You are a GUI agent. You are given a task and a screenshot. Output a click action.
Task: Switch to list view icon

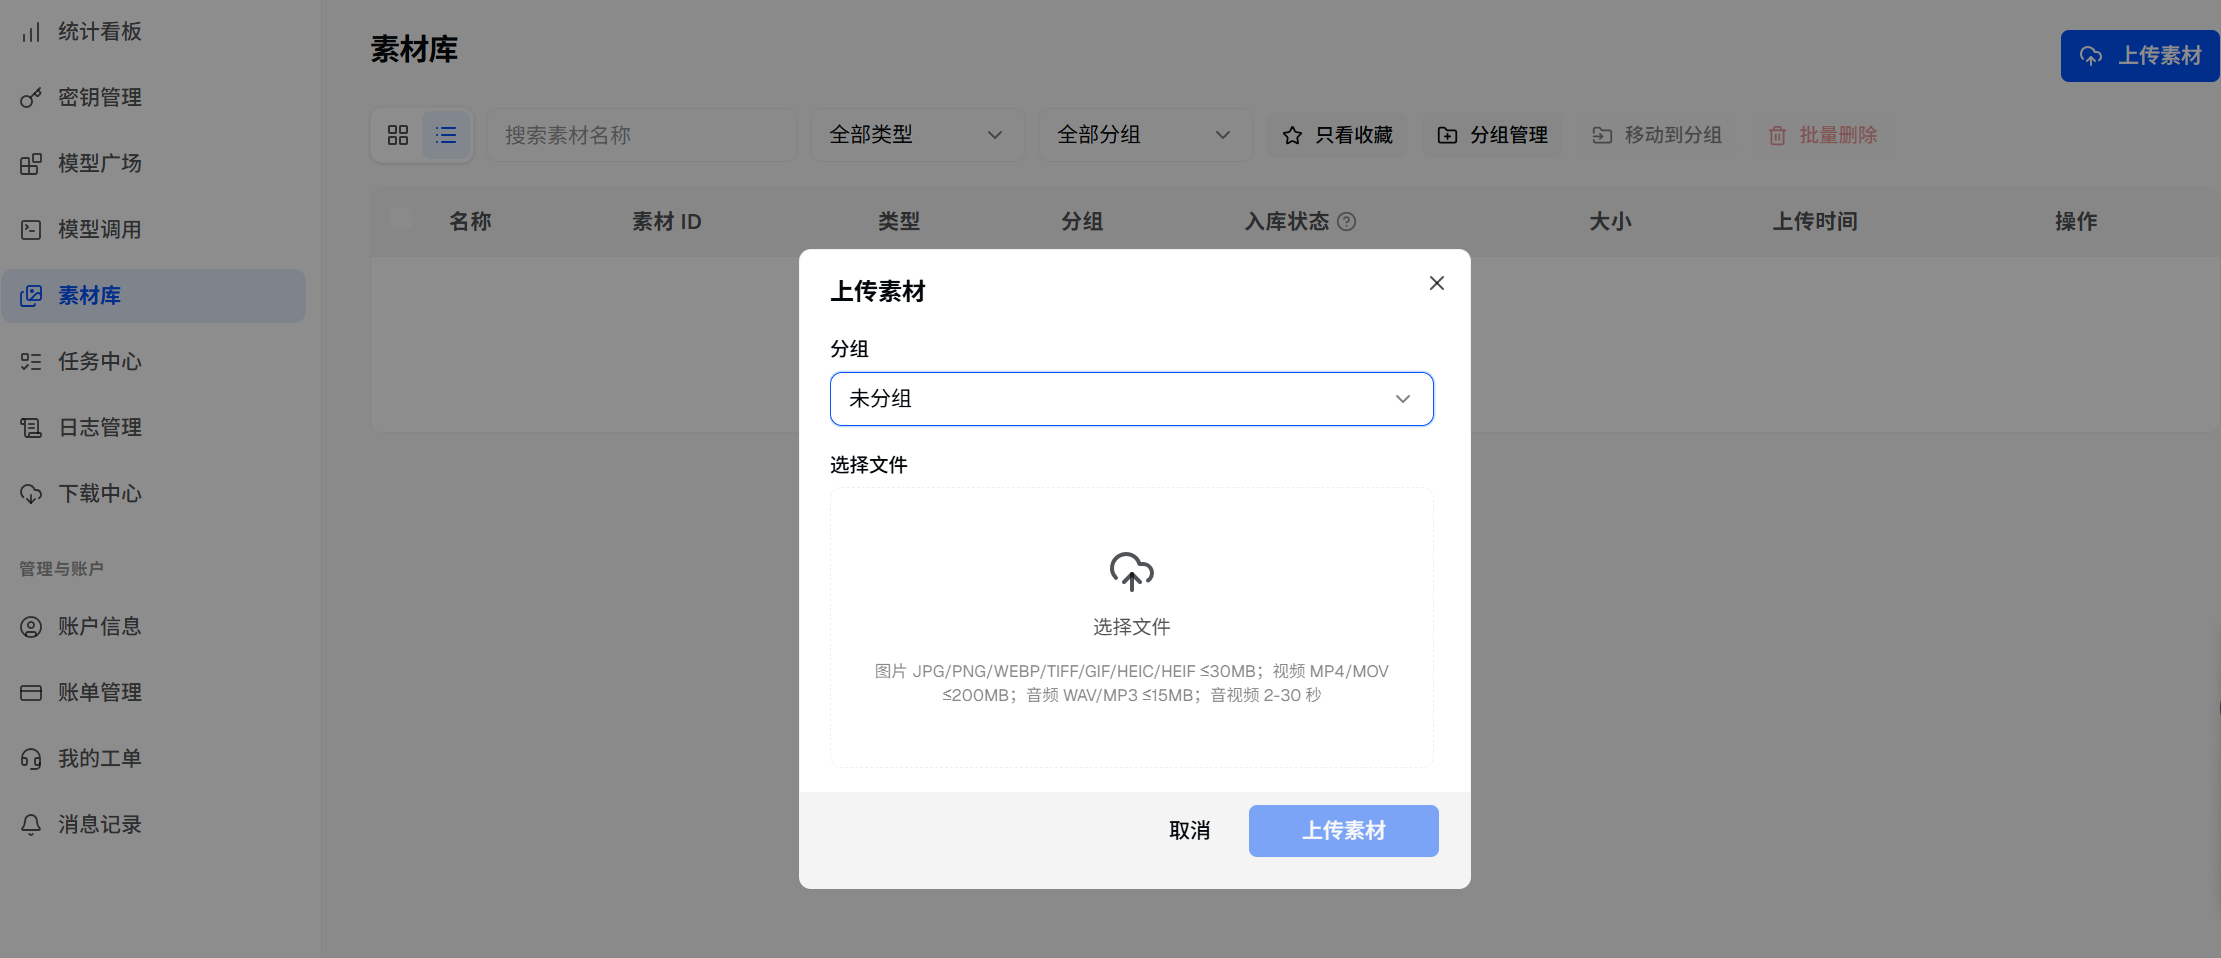446,135
